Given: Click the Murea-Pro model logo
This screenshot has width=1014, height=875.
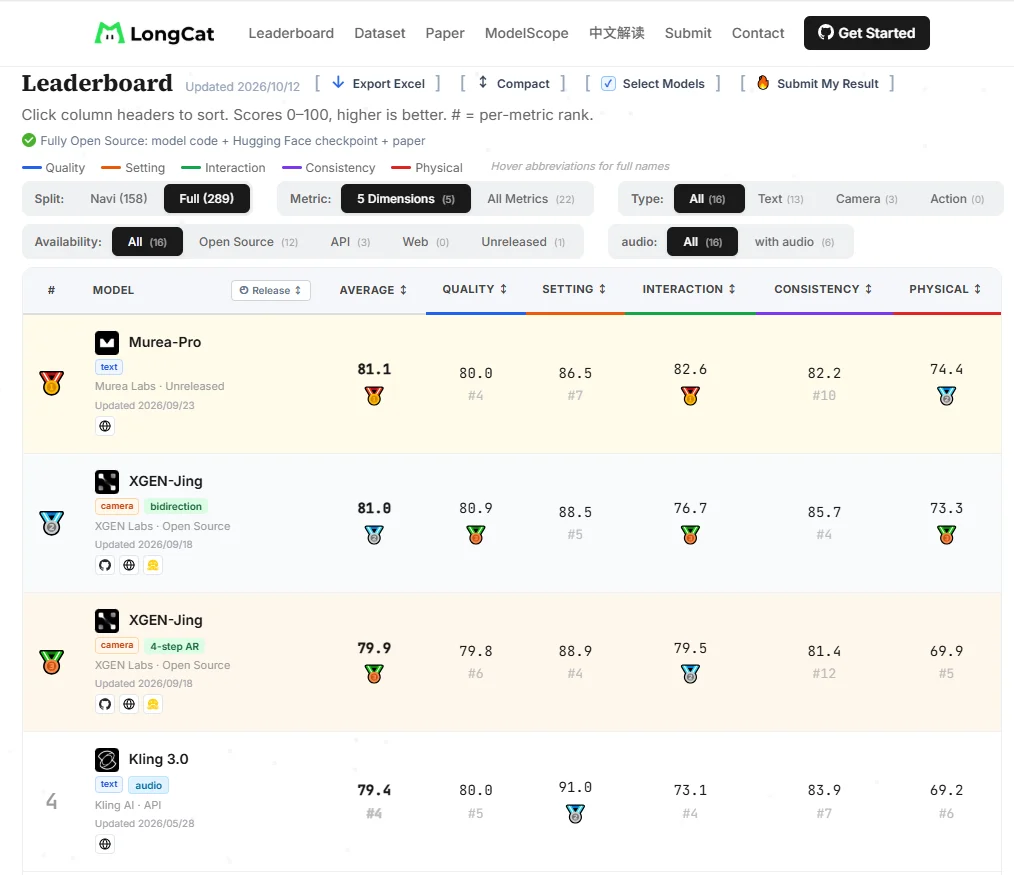Looking at the screenshot, I should point(107,343).
